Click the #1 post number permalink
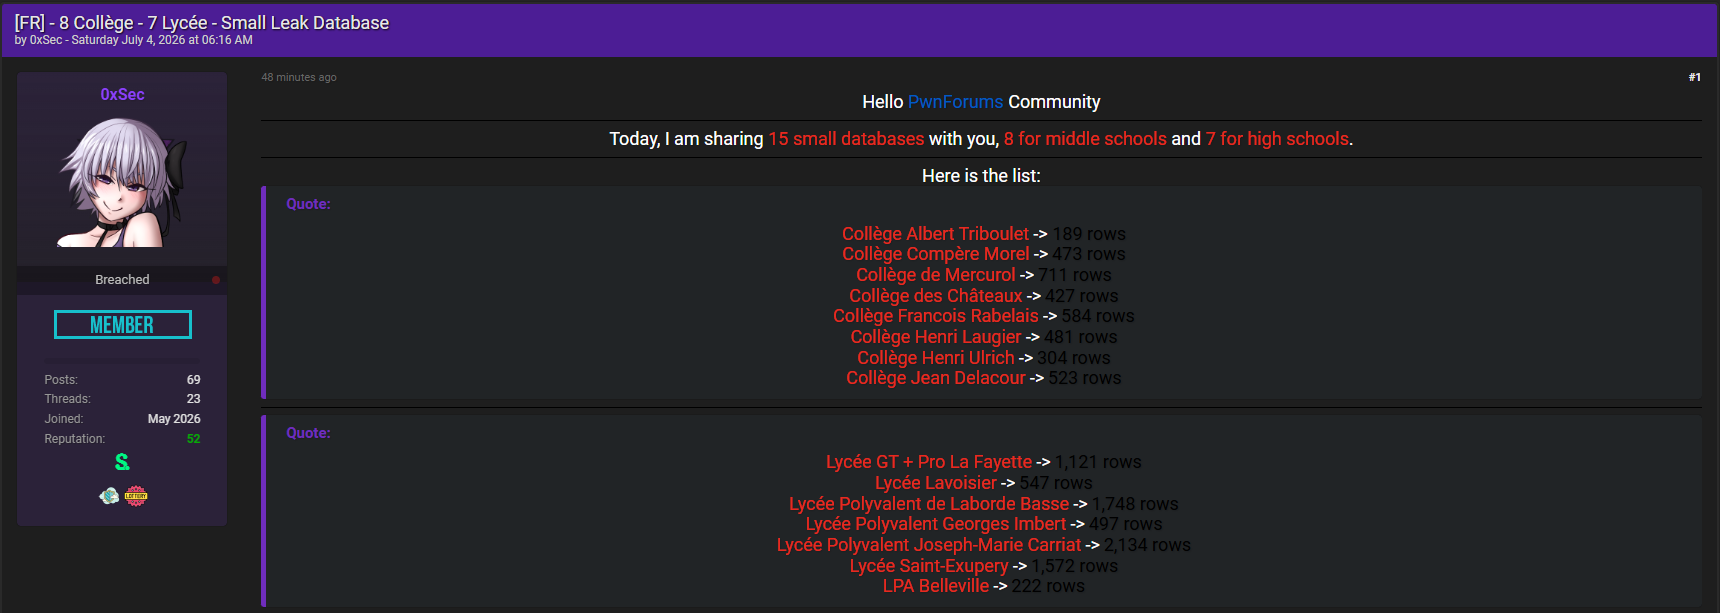 click(x=1694, y=77)
